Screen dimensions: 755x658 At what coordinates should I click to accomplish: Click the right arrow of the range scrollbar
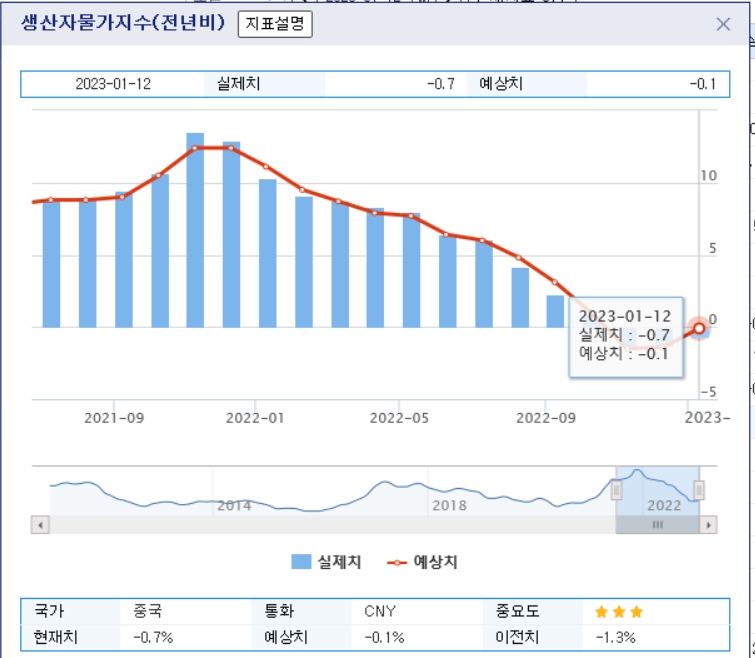tap(708, 525)
